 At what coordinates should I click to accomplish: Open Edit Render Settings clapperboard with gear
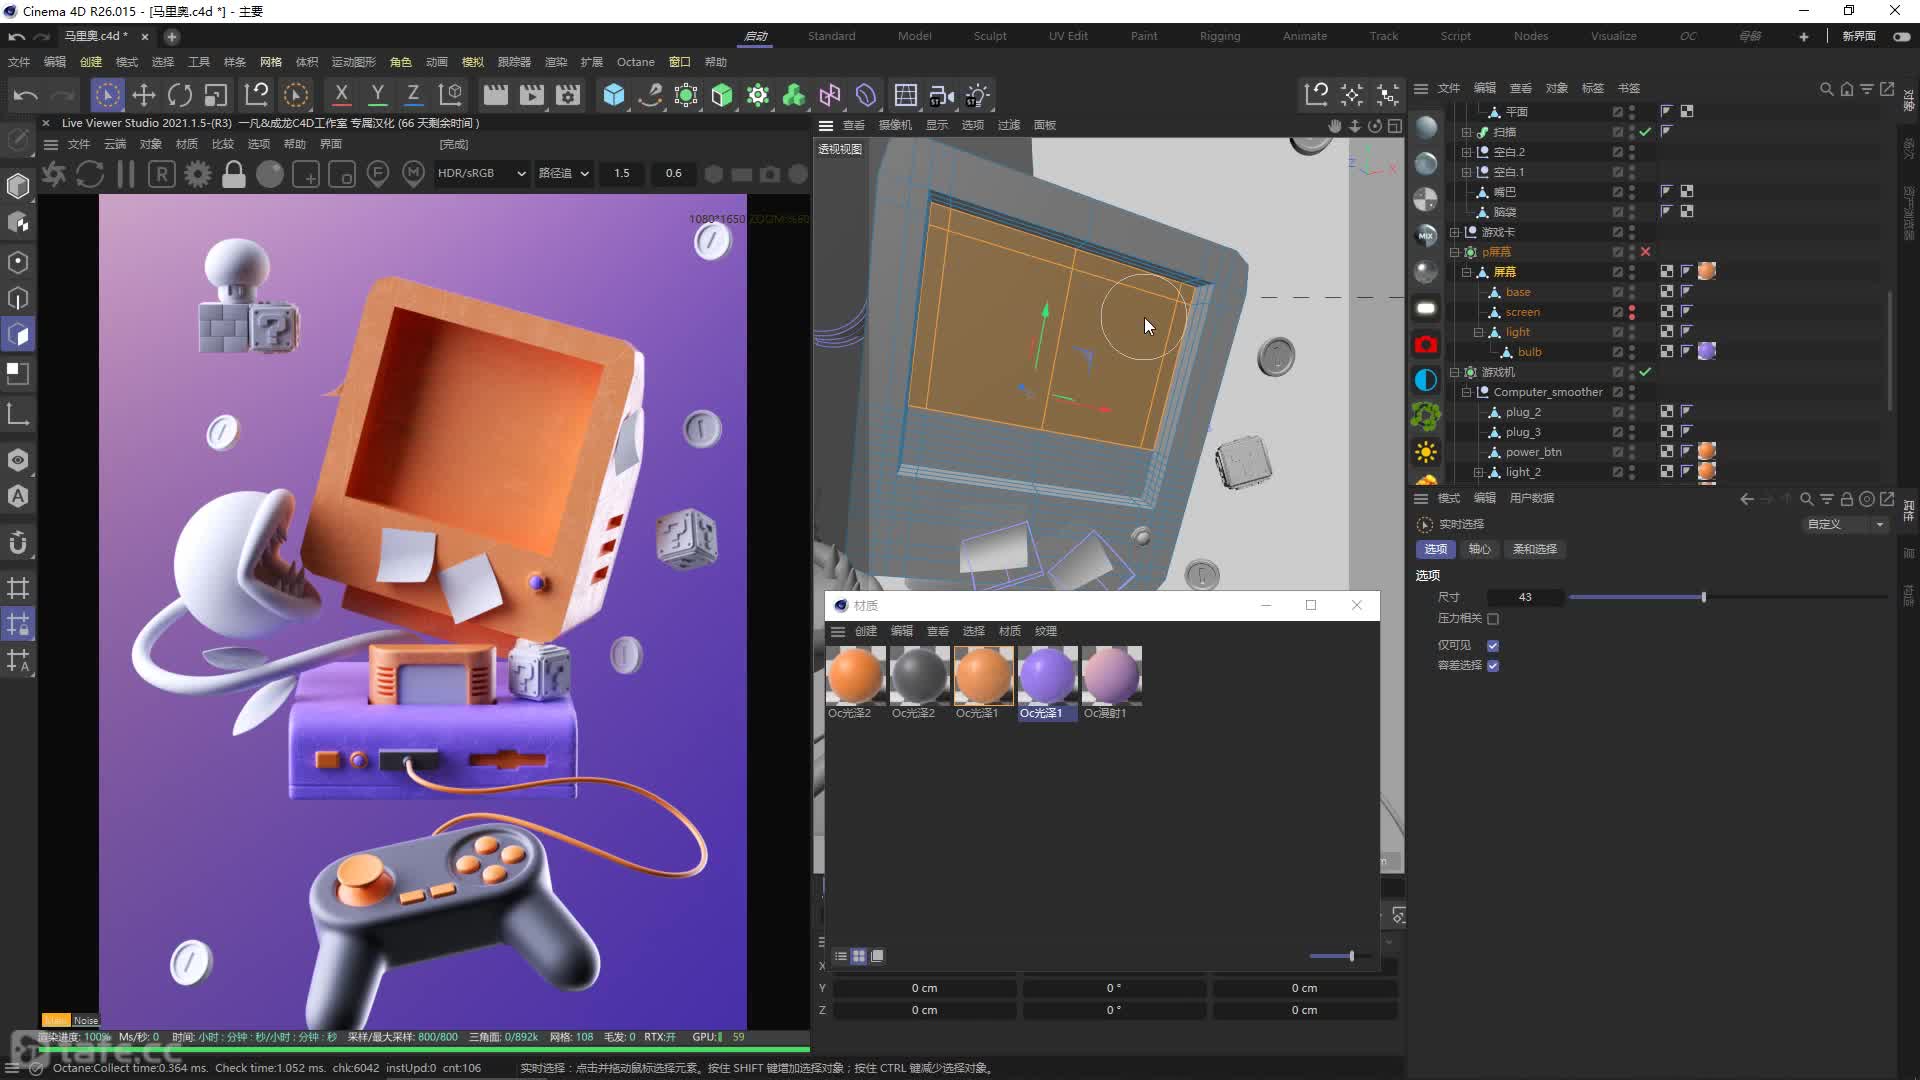tap(568, 95)
